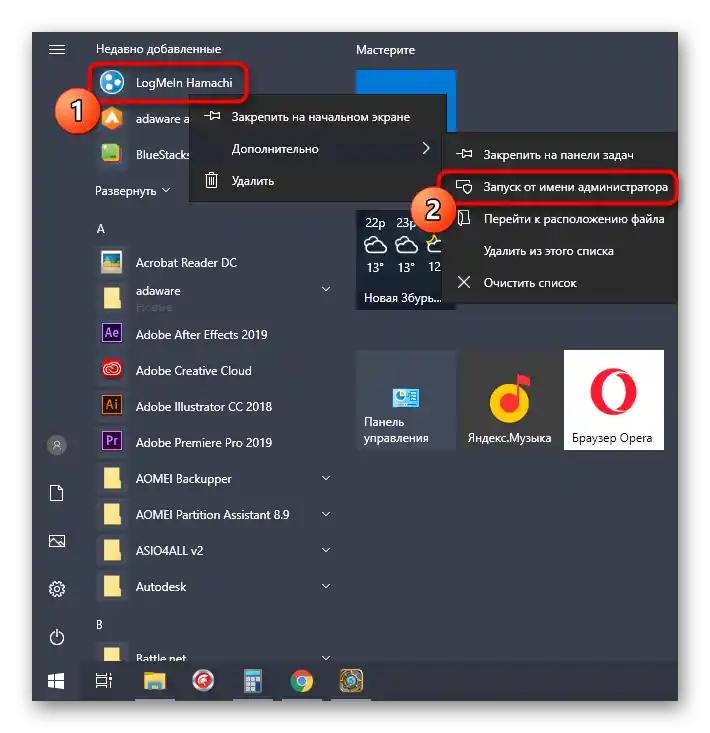Click the trash icon next to Удалить

pos(211,180)
